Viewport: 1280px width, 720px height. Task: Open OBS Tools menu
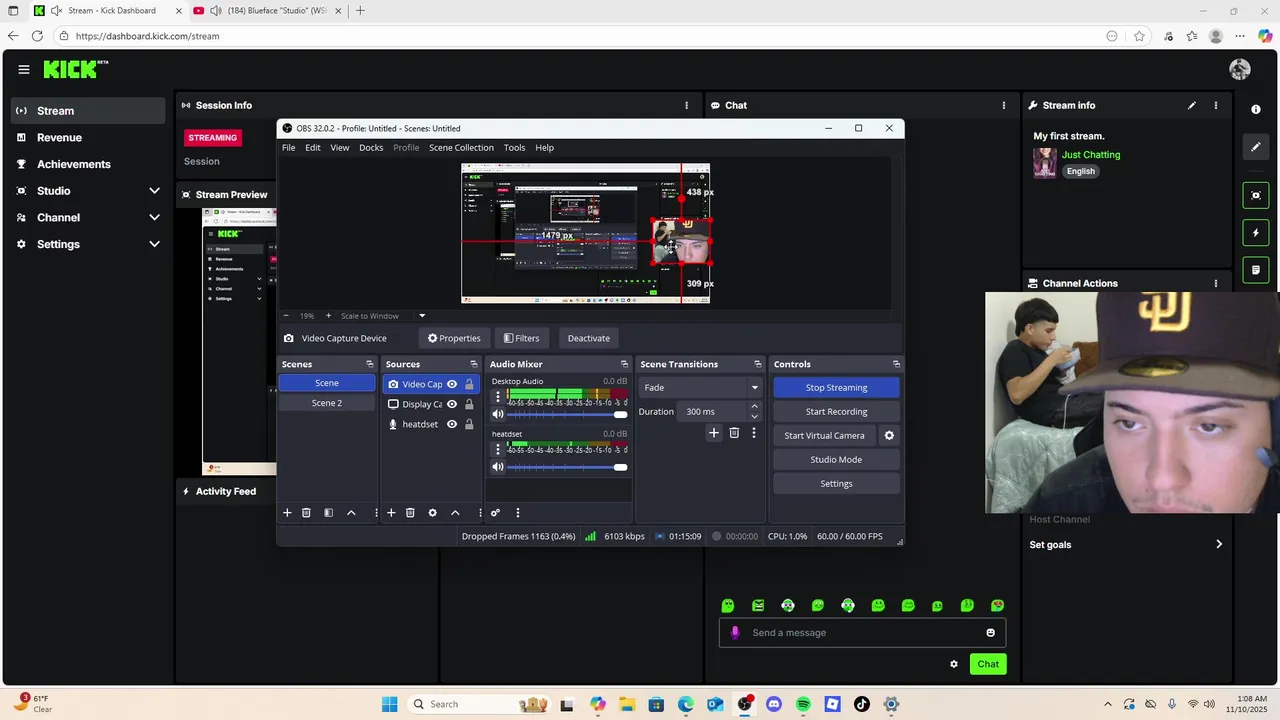point(514,148)
